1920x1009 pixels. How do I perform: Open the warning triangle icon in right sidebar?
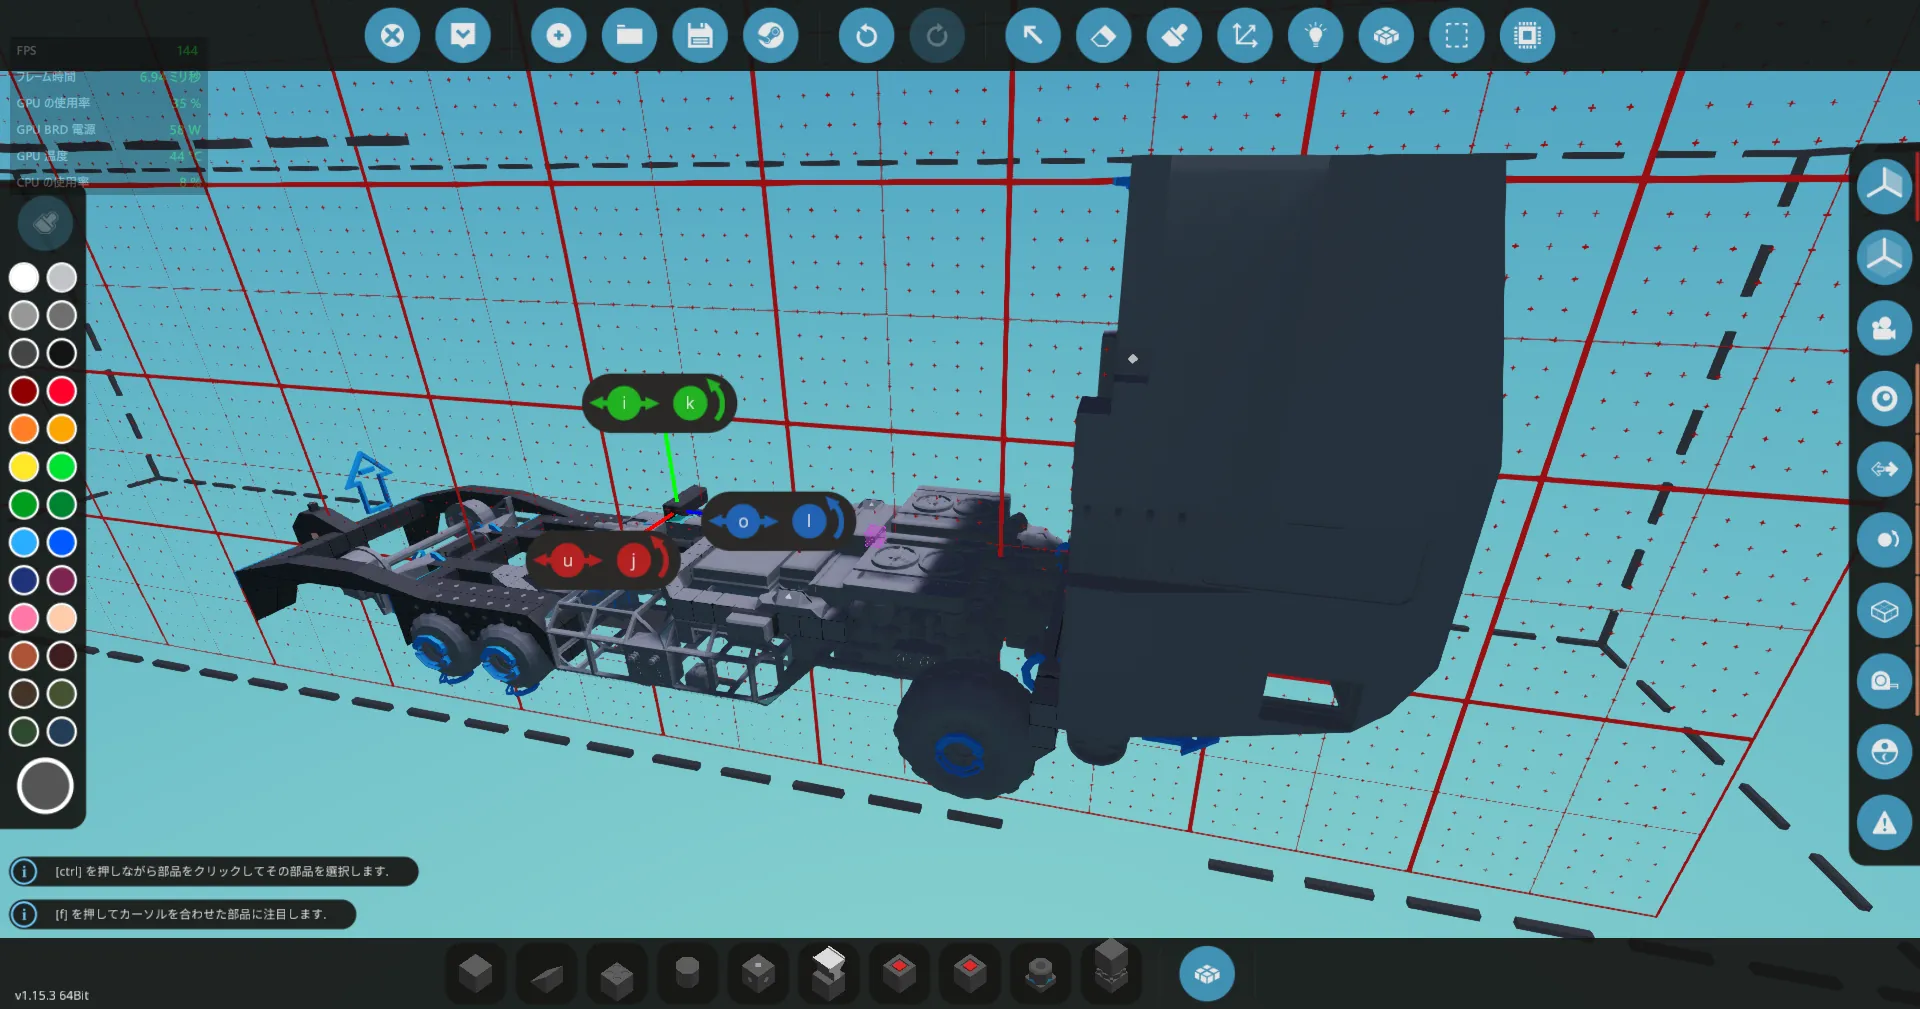pyautogui.click(x=1884, y=823)
